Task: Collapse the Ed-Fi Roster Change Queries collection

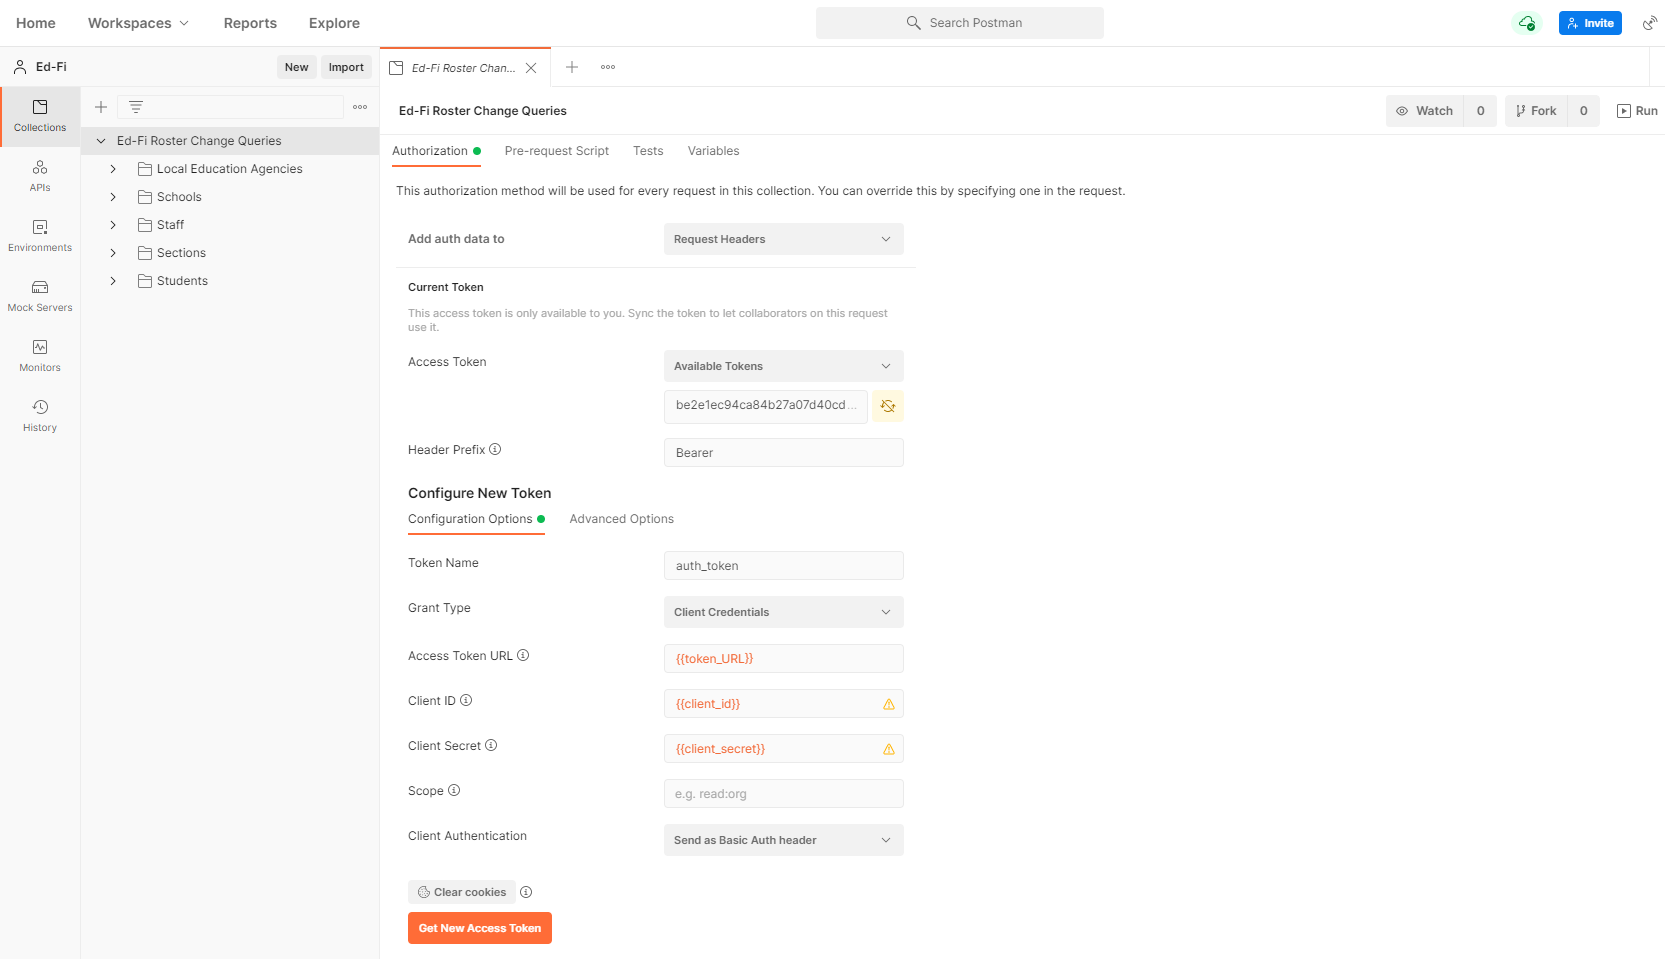Action: point(101,141)
